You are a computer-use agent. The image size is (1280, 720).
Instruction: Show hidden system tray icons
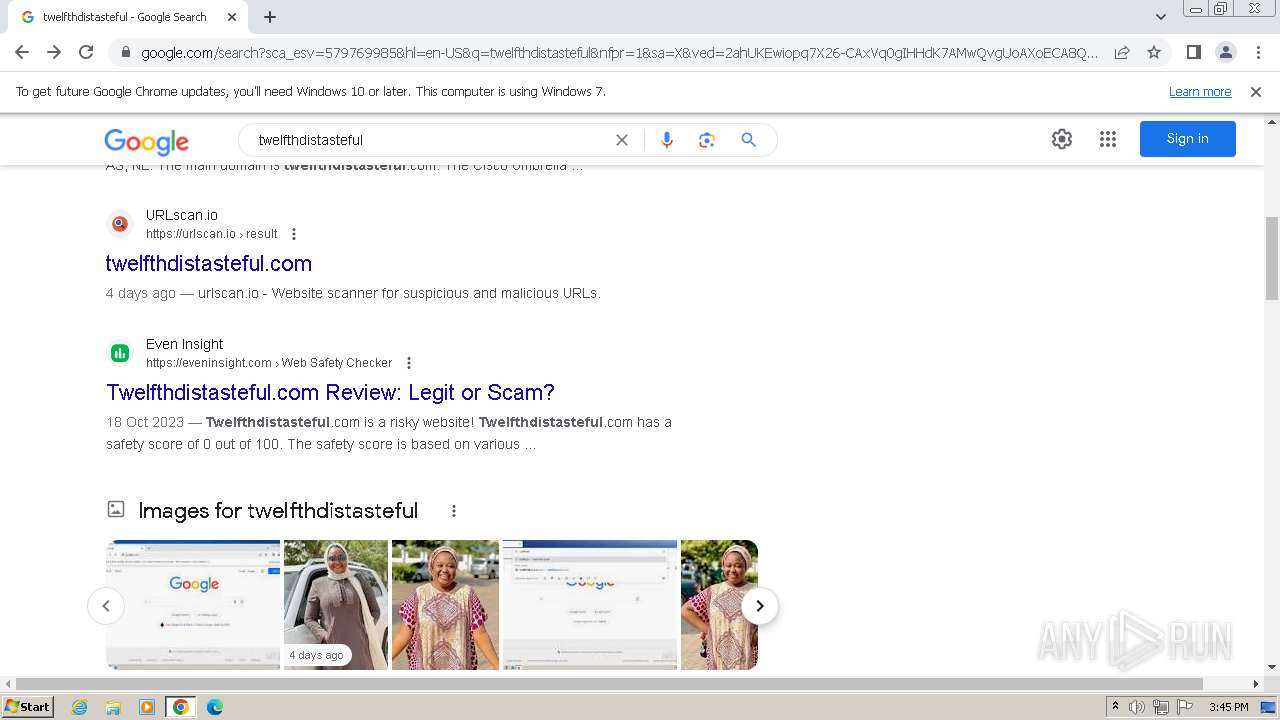1115,707
